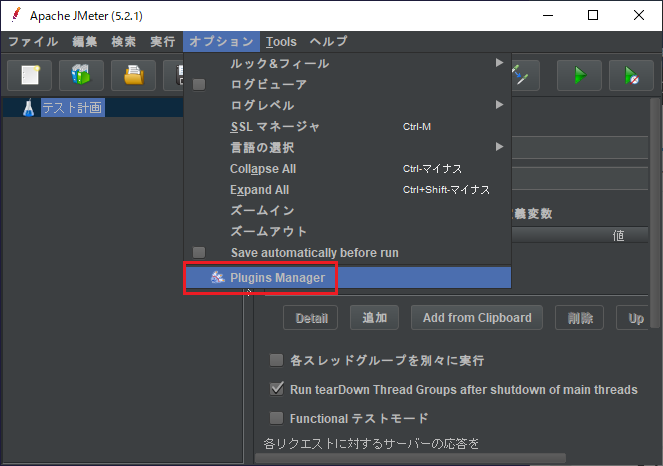Screen dimensions: 663x466
Task: Select Expand All menu entry
Action: pyautogui.click(x=347, y=189)
